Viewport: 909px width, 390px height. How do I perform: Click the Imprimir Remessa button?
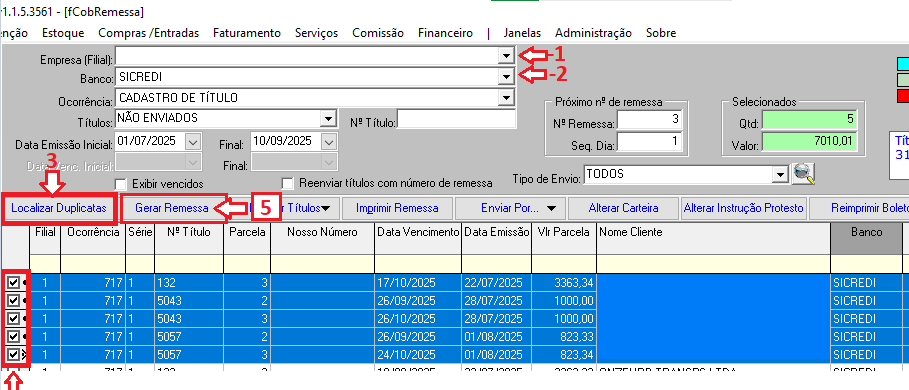click(x=397, y=208)
